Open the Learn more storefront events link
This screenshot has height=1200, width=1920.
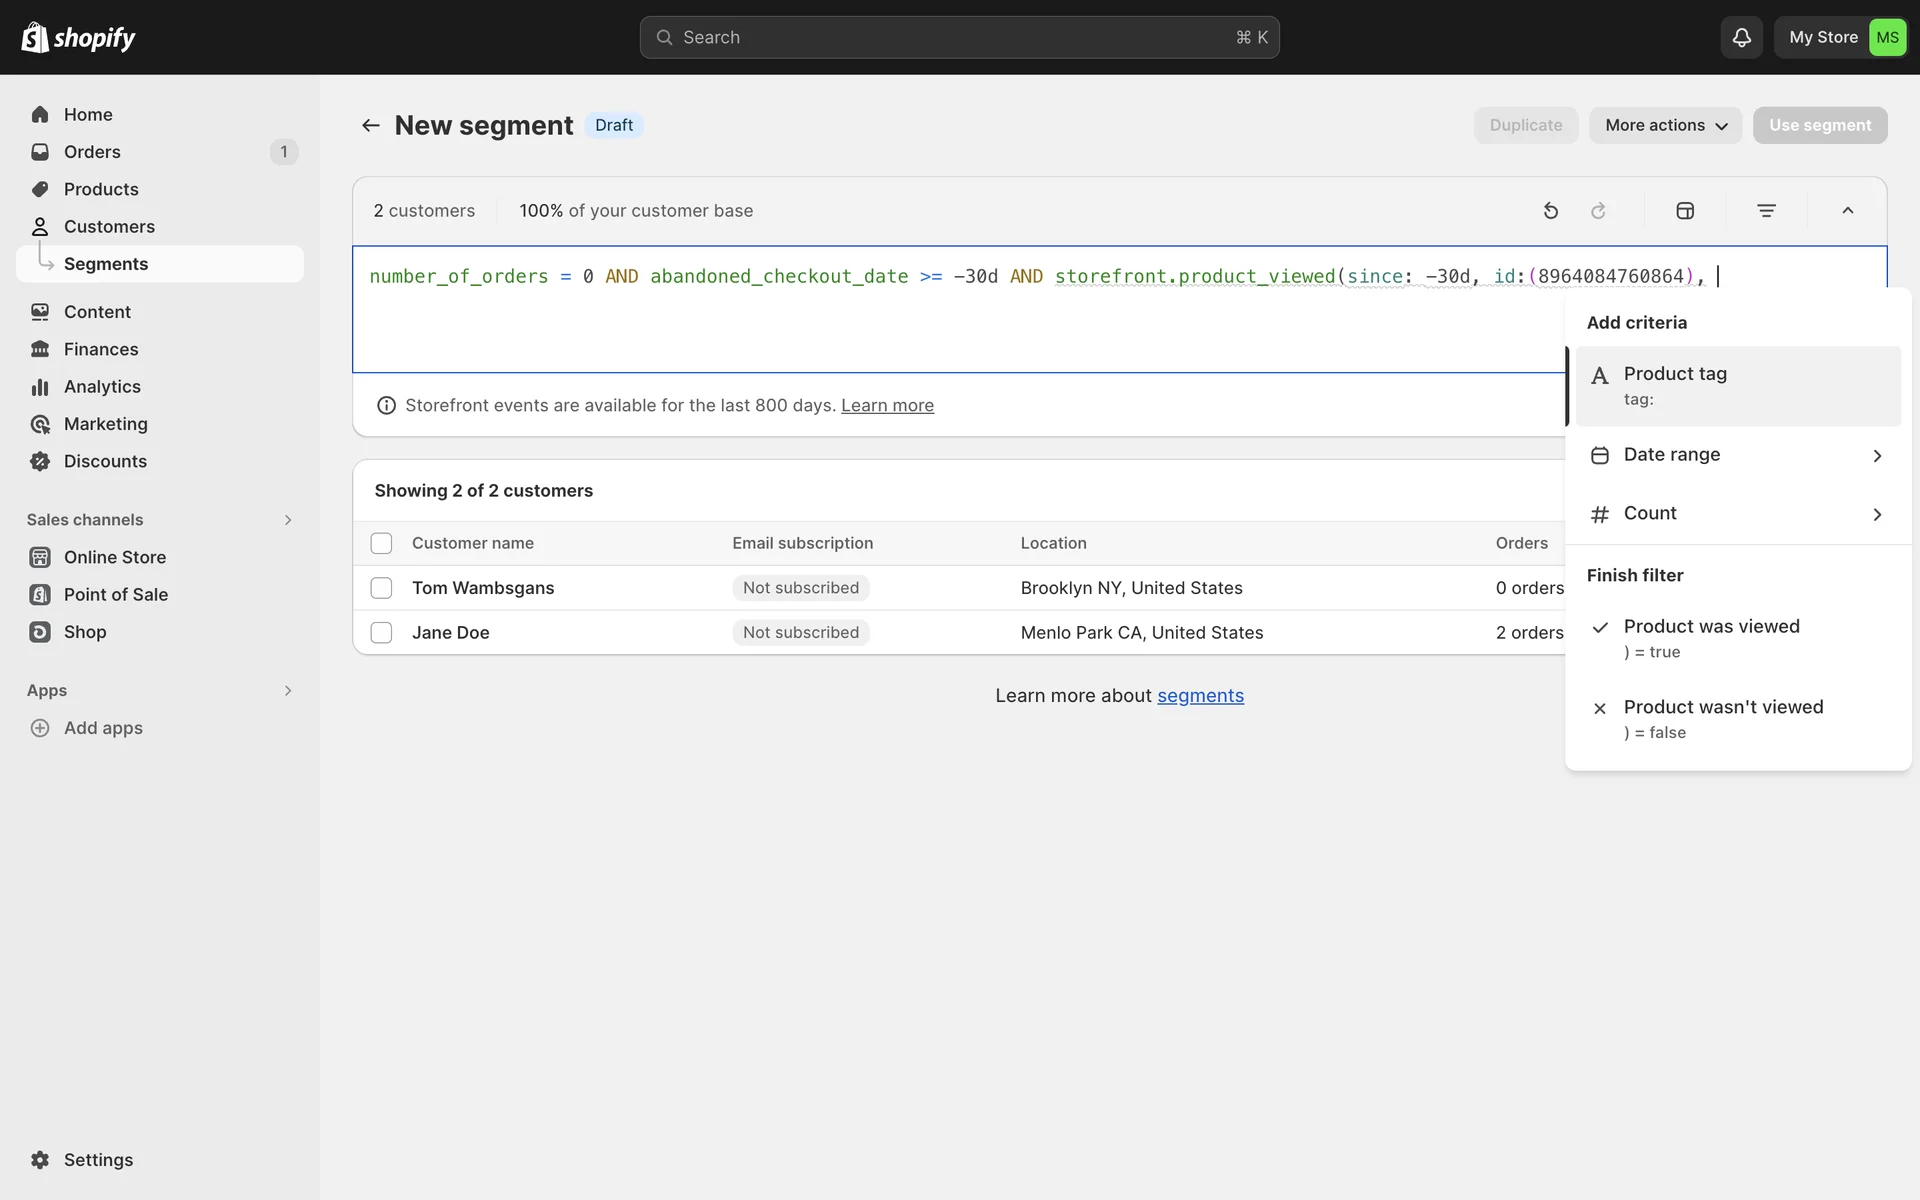(887, 405)
